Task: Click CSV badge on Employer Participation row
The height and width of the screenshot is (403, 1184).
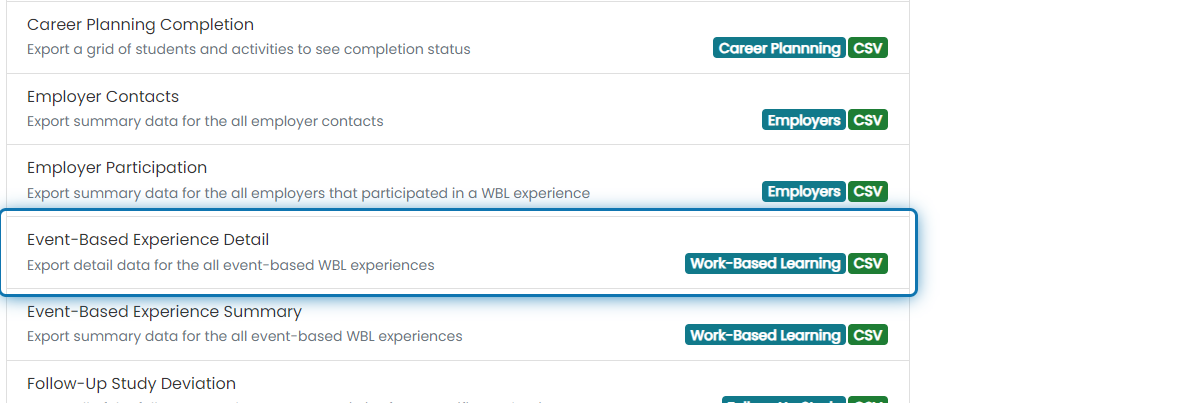Action: [868, 192]
